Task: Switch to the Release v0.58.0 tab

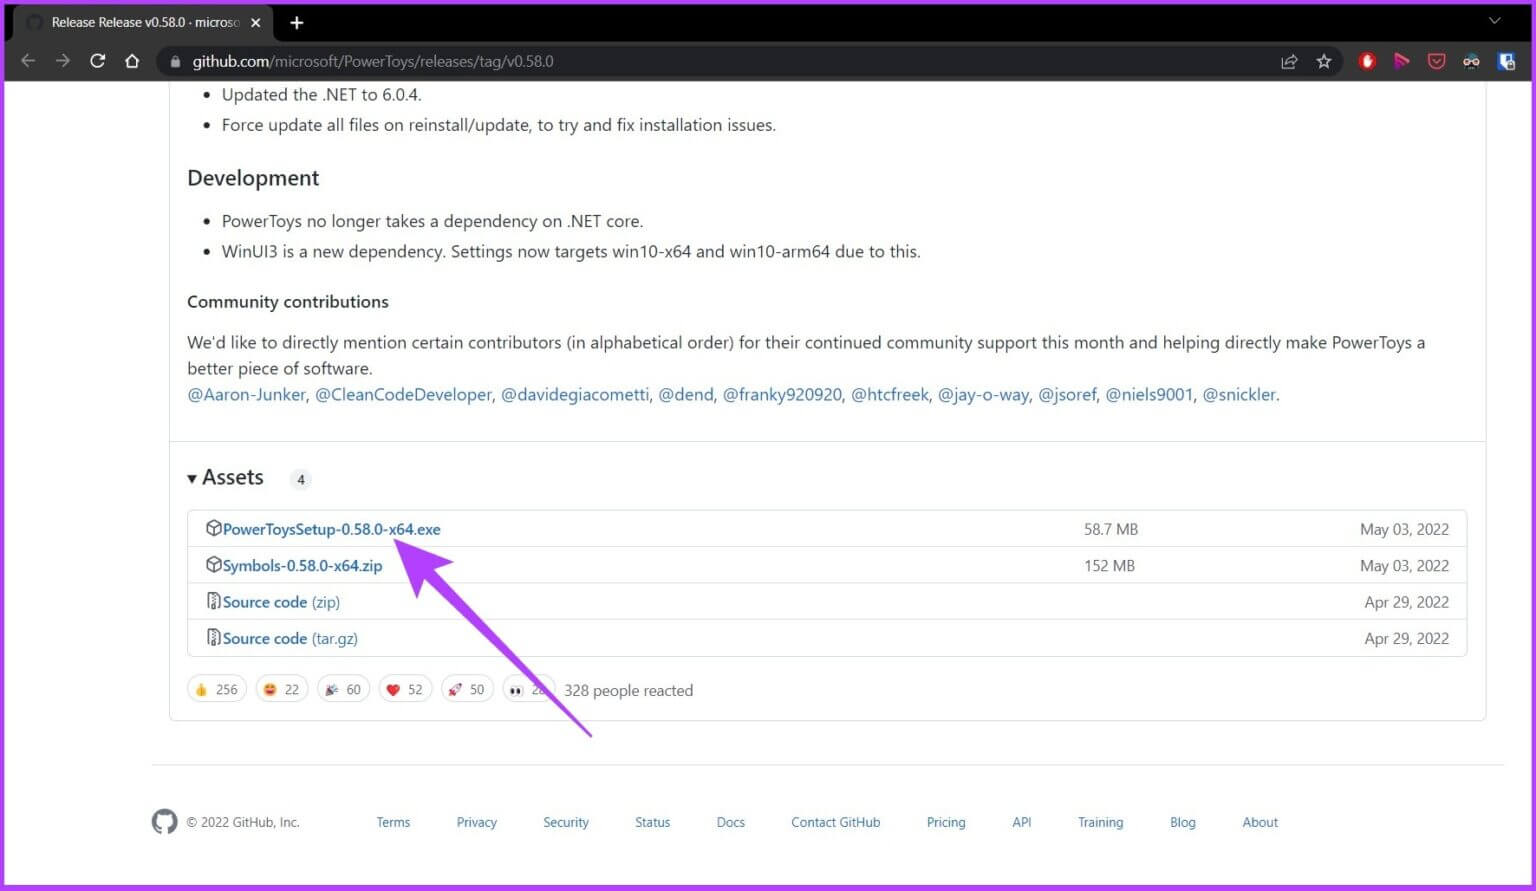Action: click(145, 22)
